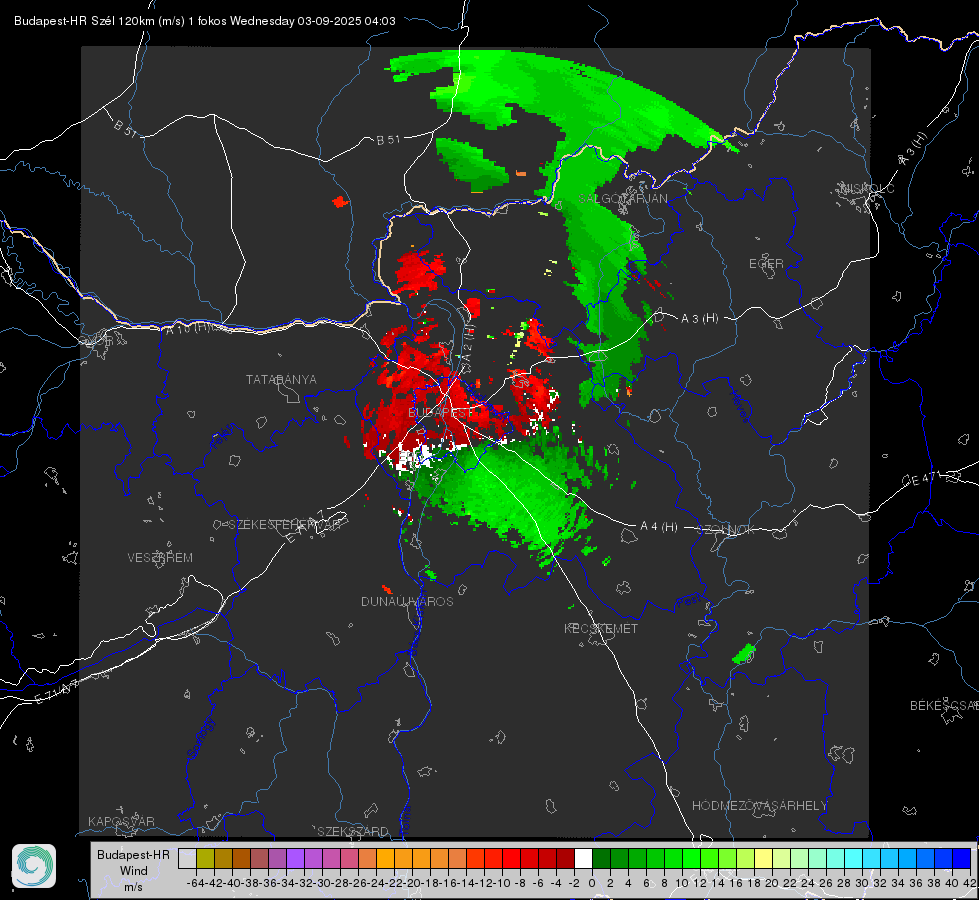
Task: Click the 'Heves' county label
Action: coord(739,406)
